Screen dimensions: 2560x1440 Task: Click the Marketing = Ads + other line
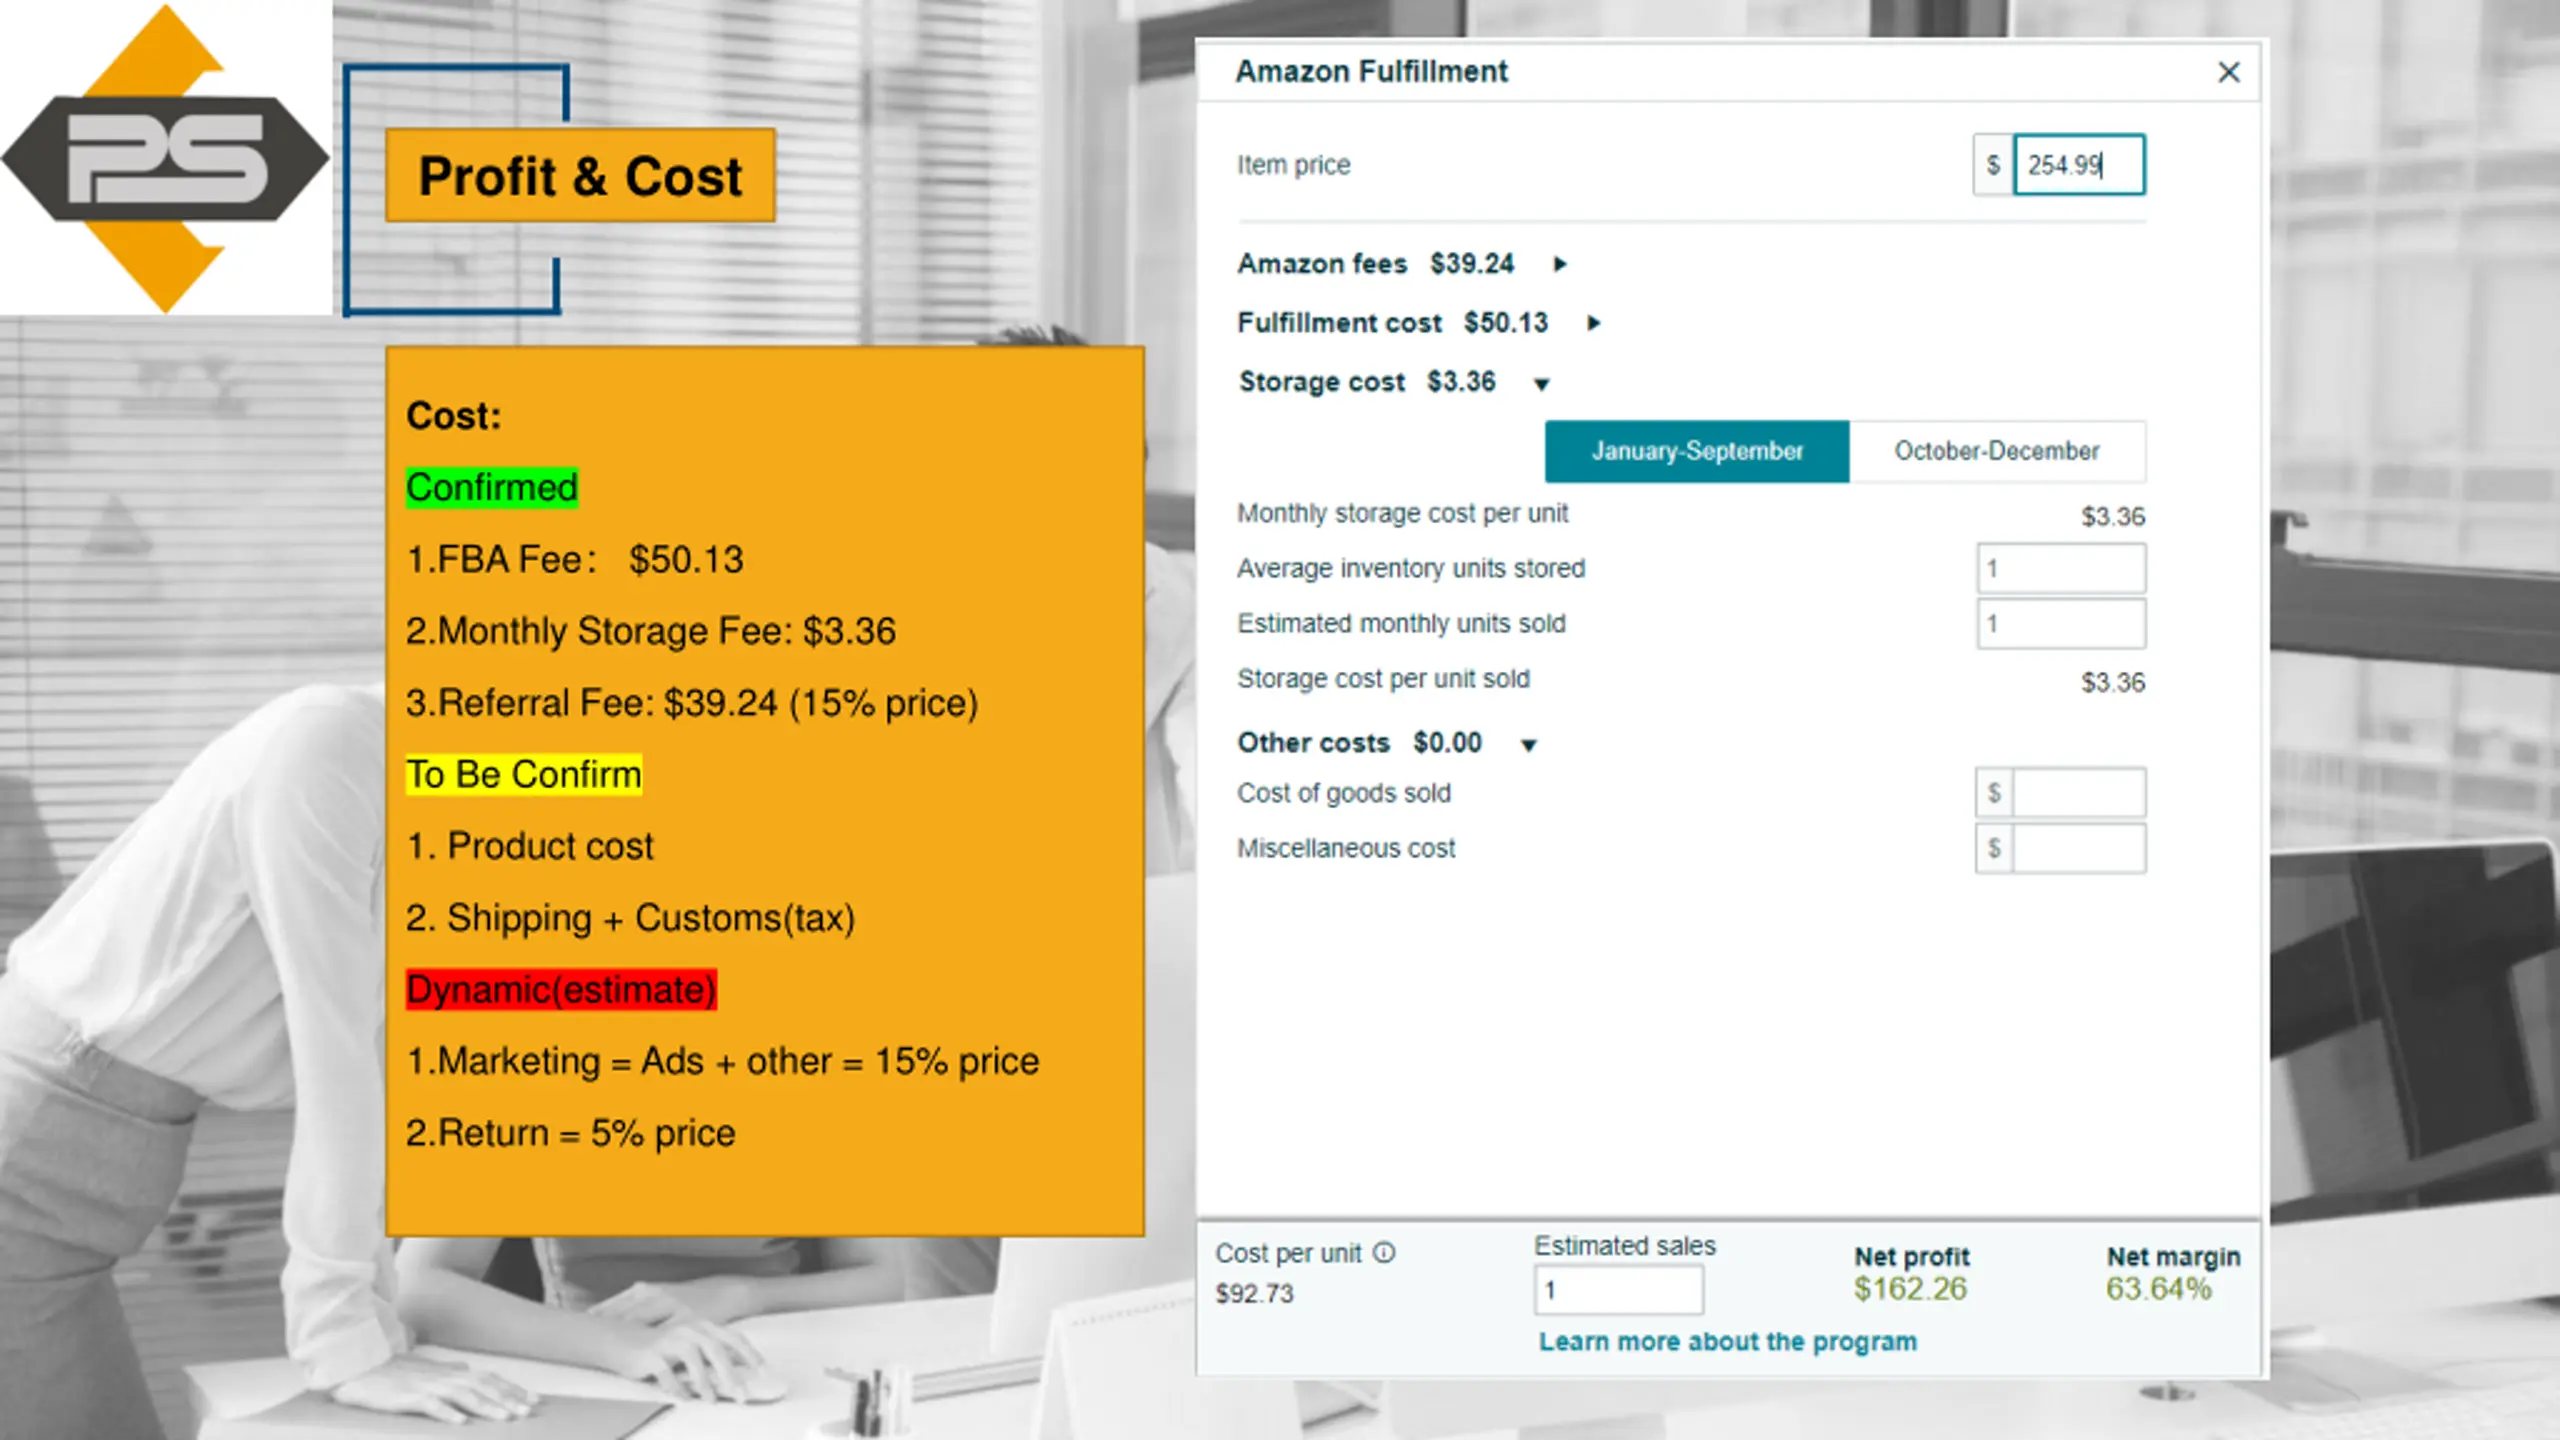(723, 1061)
